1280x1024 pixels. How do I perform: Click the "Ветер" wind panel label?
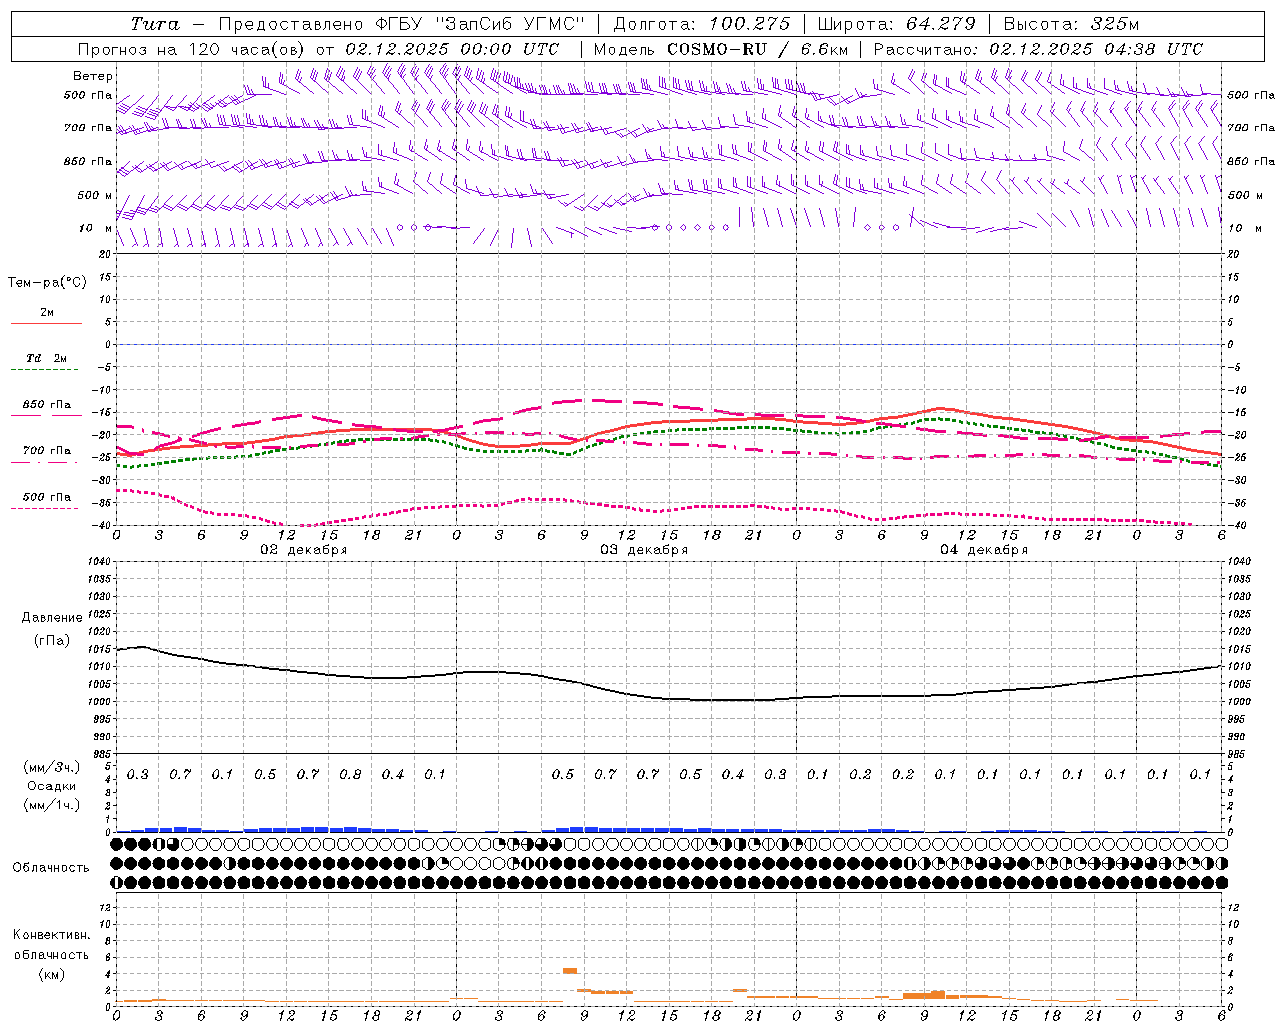(93, 76)
